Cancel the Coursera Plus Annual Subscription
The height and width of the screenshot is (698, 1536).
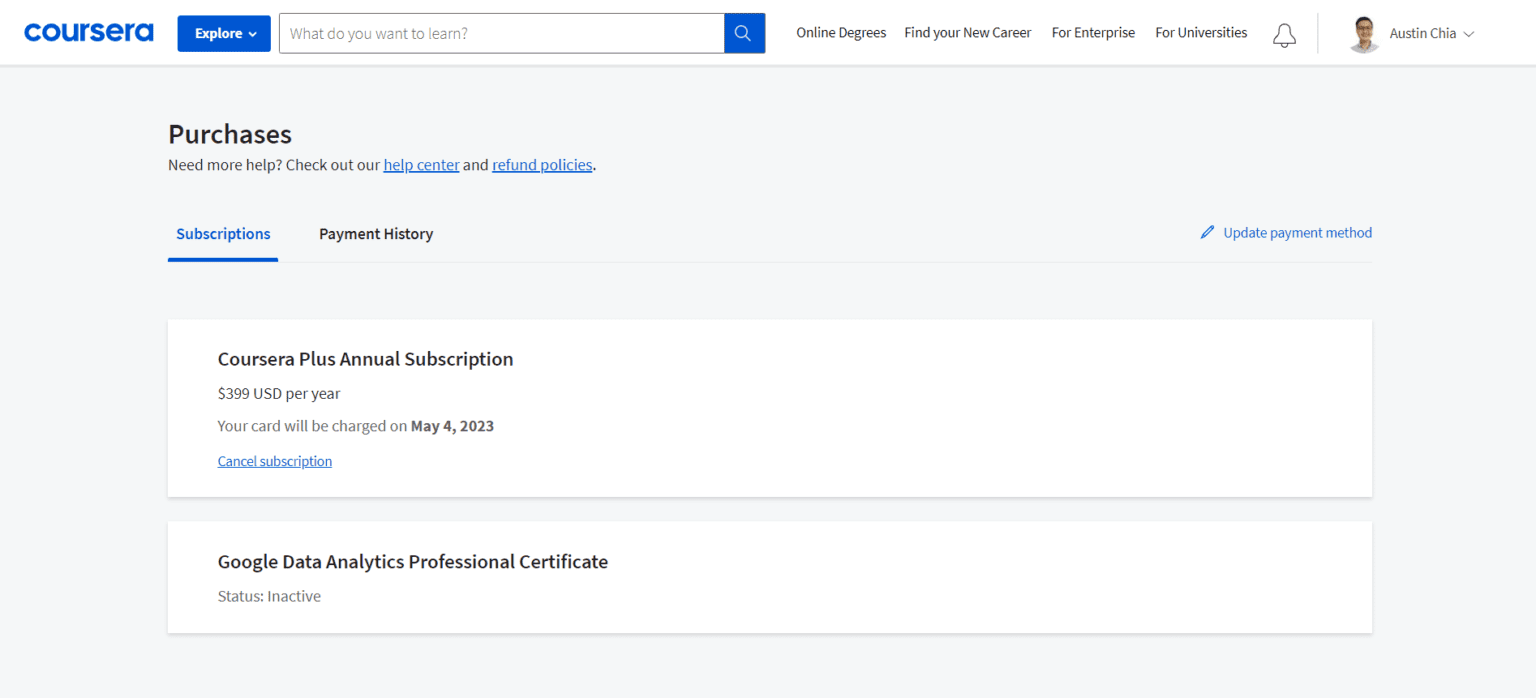(x=274, y=461)
